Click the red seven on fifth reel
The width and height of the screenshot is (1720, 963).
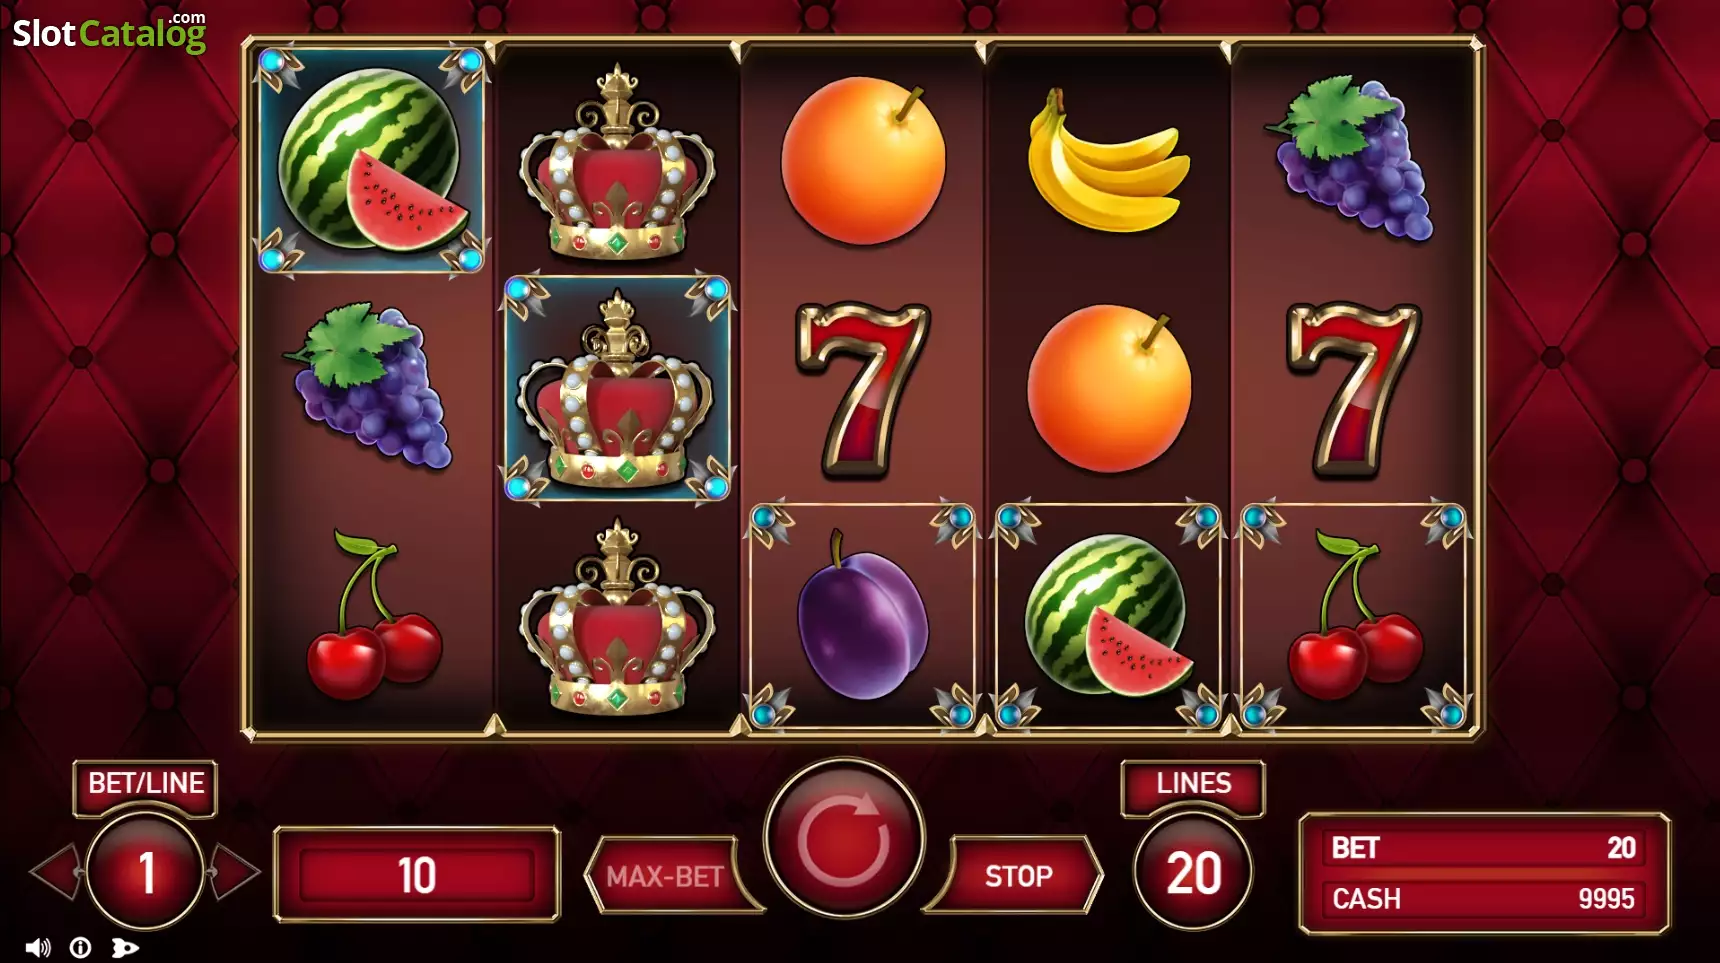[x=1354, y=388]
